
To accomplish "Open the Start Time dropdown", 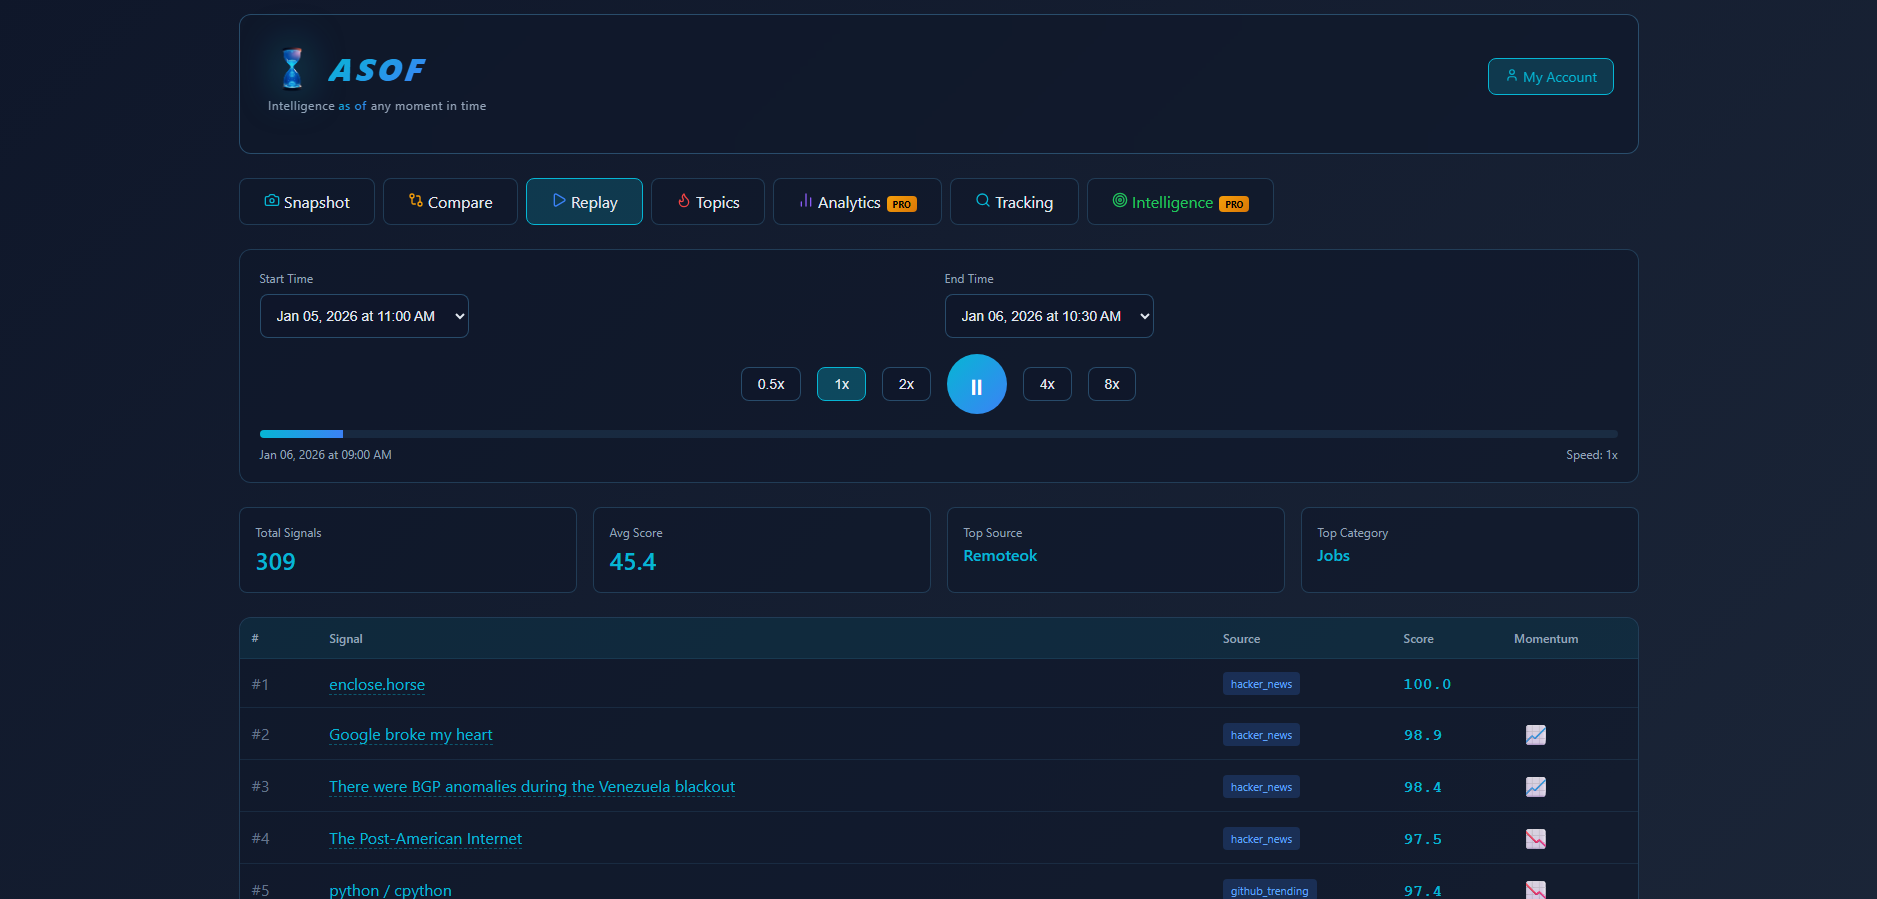I will point(364,316).
